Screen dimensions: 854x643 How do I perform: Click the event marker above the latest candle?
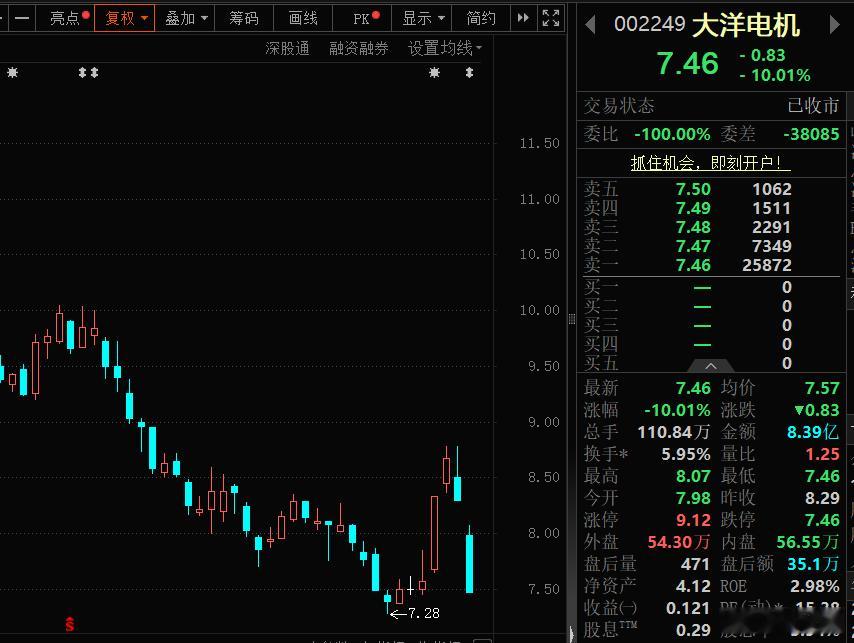click(x=469, y=72)
